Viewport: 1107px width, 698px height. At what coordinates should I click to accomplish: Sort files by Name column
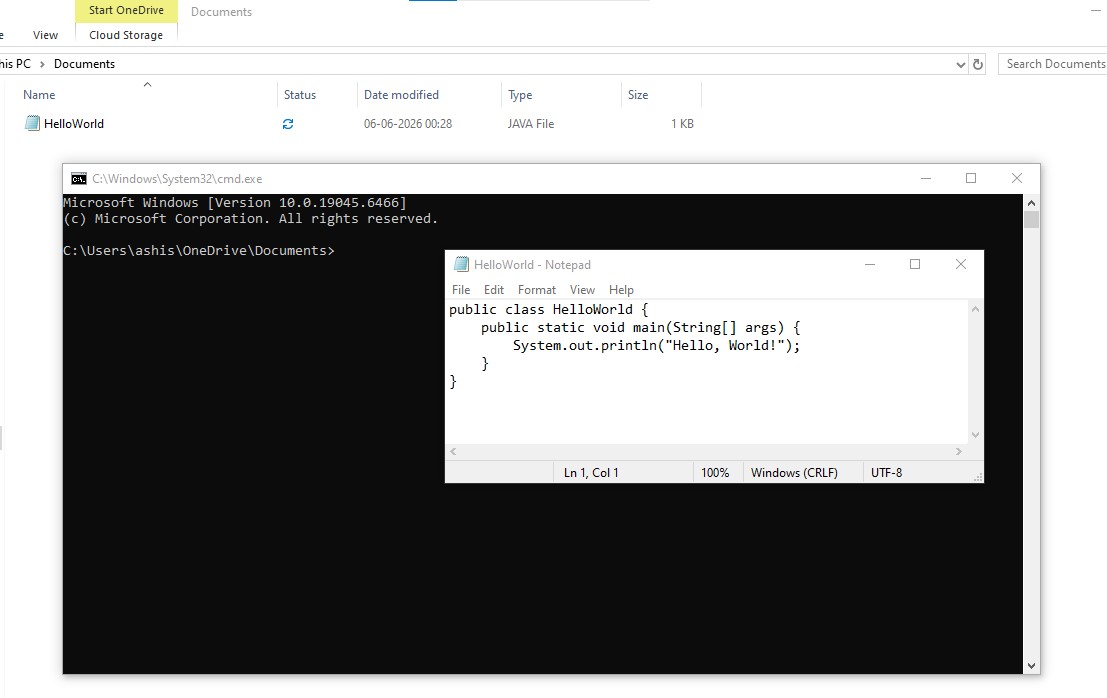pos(39,95)
